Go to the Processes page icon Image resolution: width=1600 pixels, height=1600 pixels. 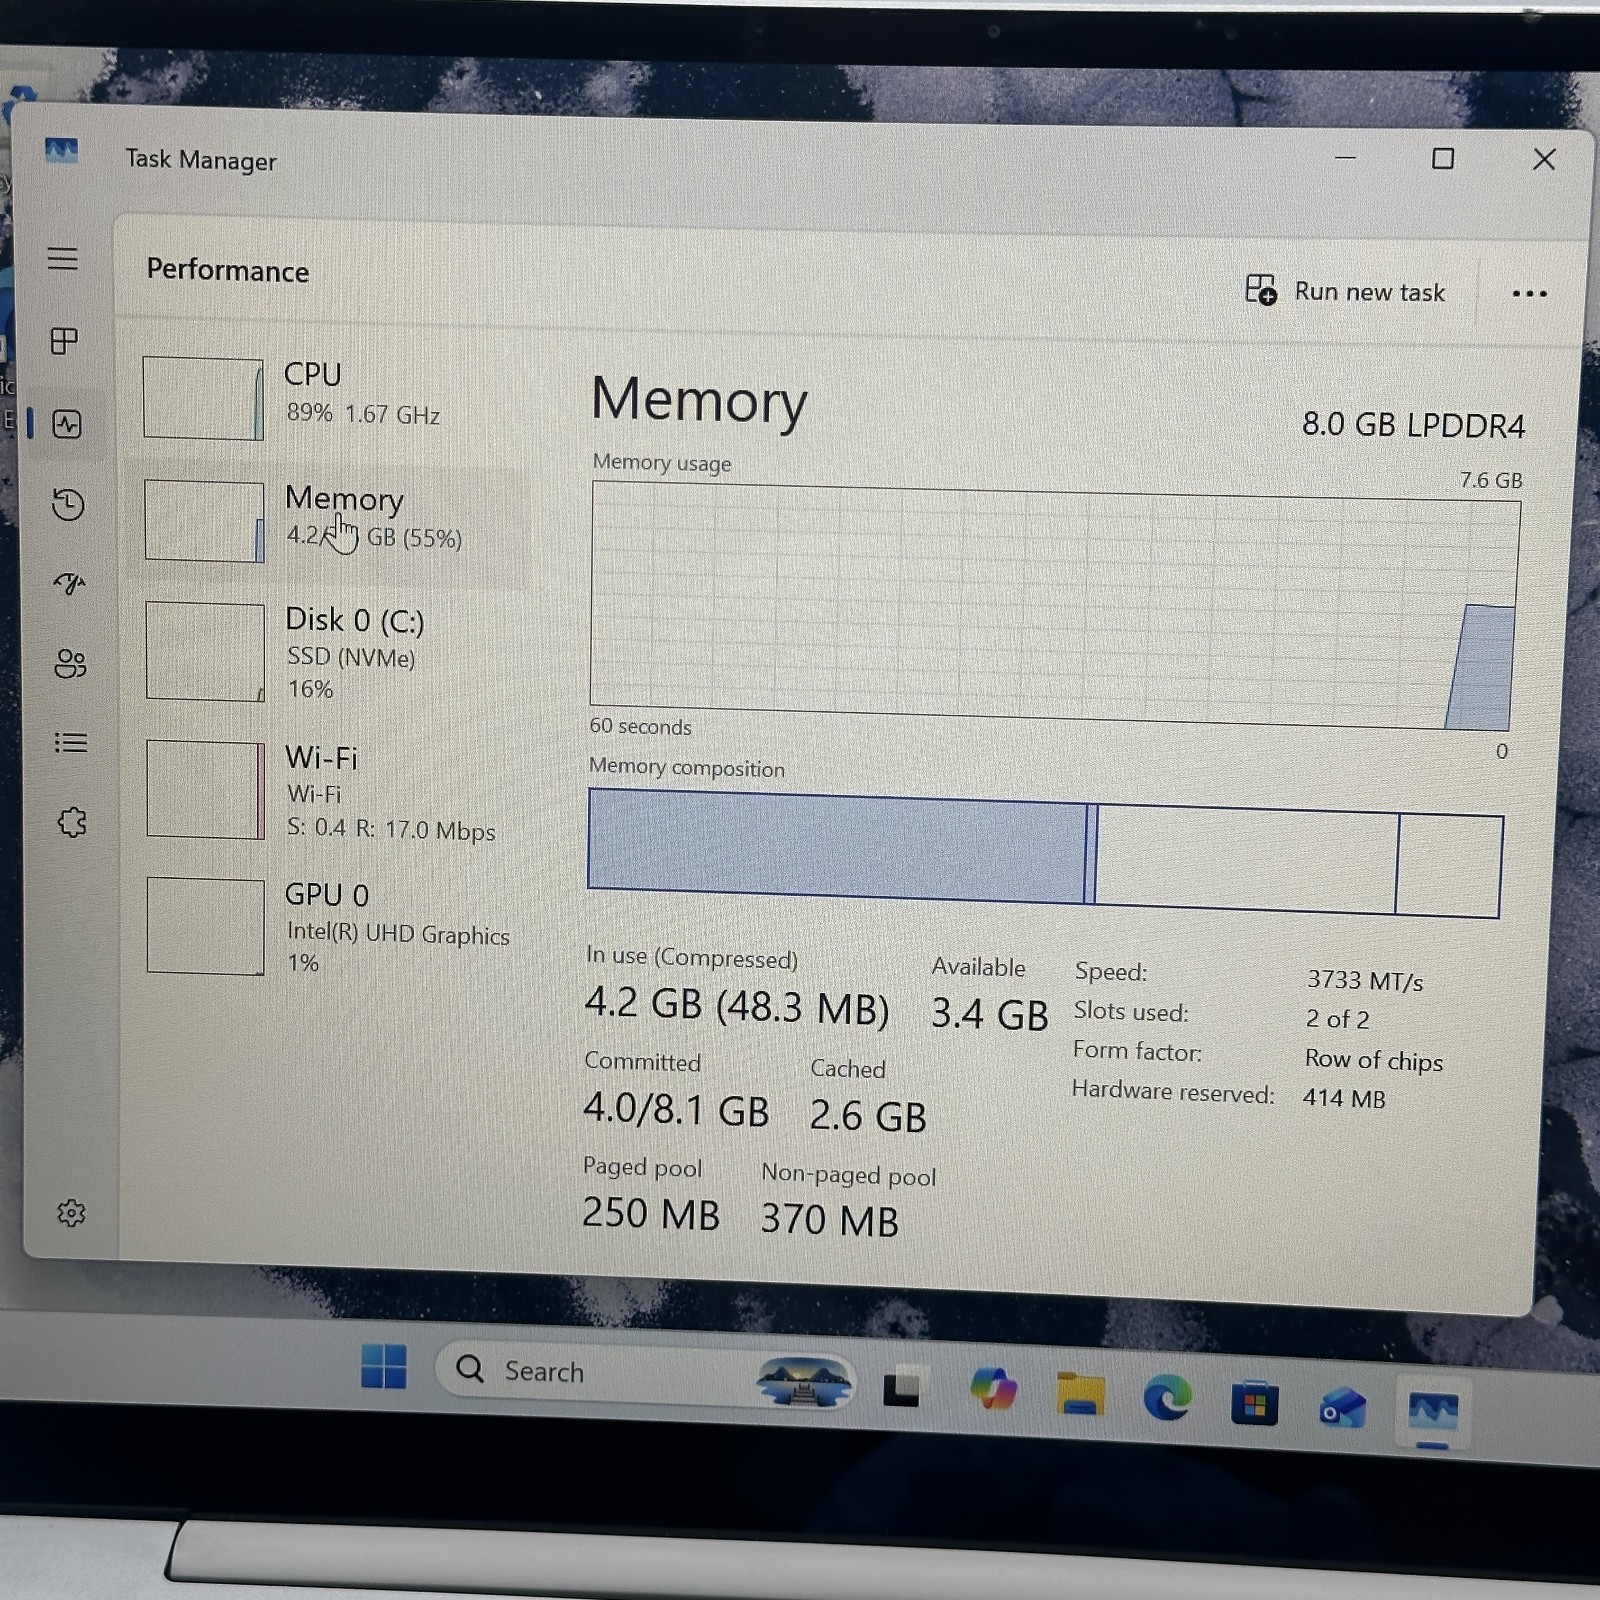coord(64,341)
